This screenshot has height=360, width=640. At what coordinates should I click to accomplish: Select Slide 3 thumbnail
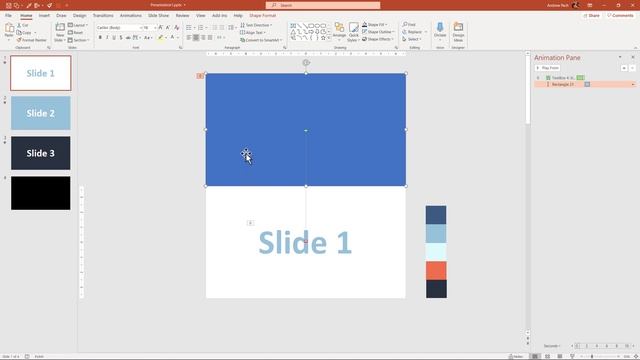coord(40,153)
